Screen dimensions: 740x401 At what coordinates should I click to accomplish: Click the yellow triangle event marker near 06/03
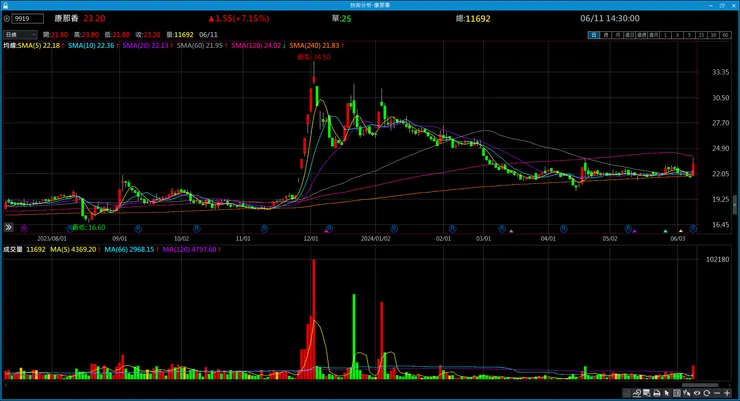[681, 231]
